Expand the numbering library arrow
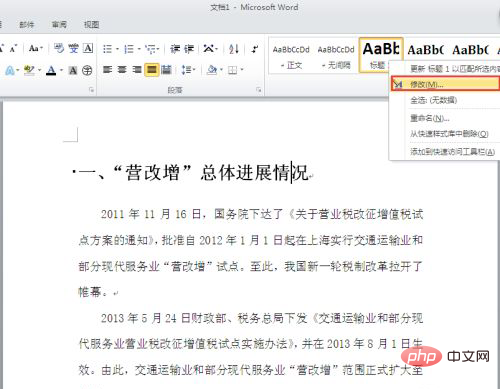The height and width of the screenshot is (389, 500). coord(139,49)
